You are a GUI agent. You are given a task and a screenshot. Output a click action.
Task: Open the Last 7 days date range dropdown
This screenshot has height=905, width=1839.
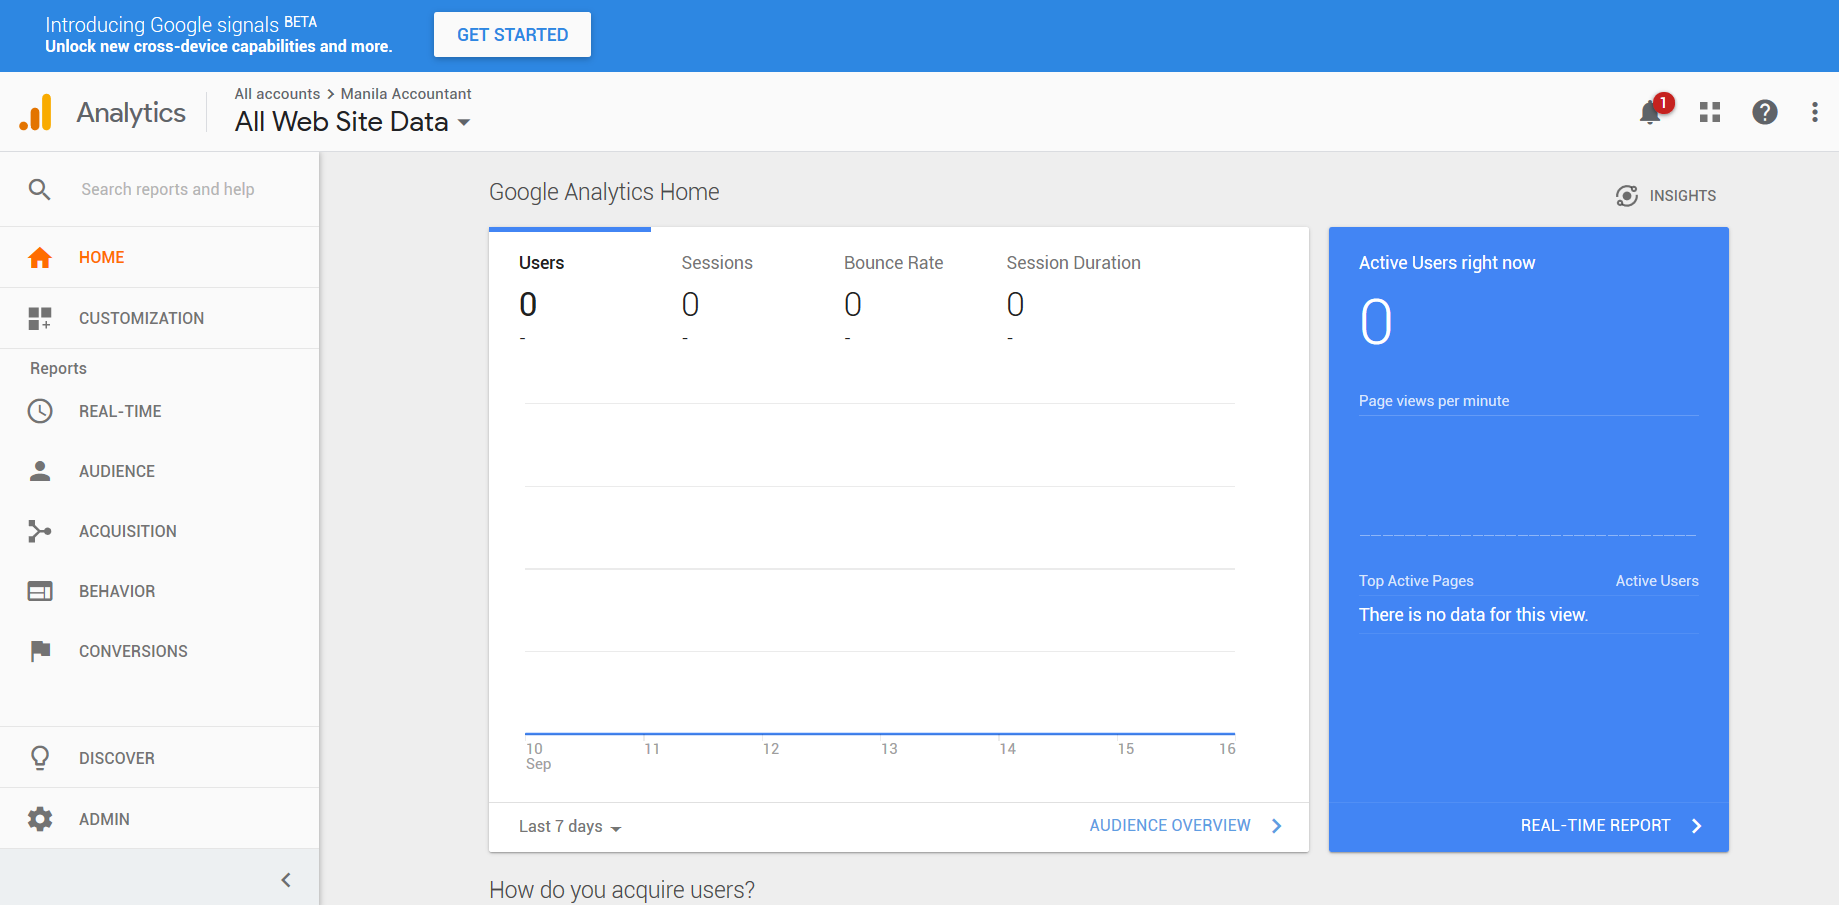coord(568,826)
